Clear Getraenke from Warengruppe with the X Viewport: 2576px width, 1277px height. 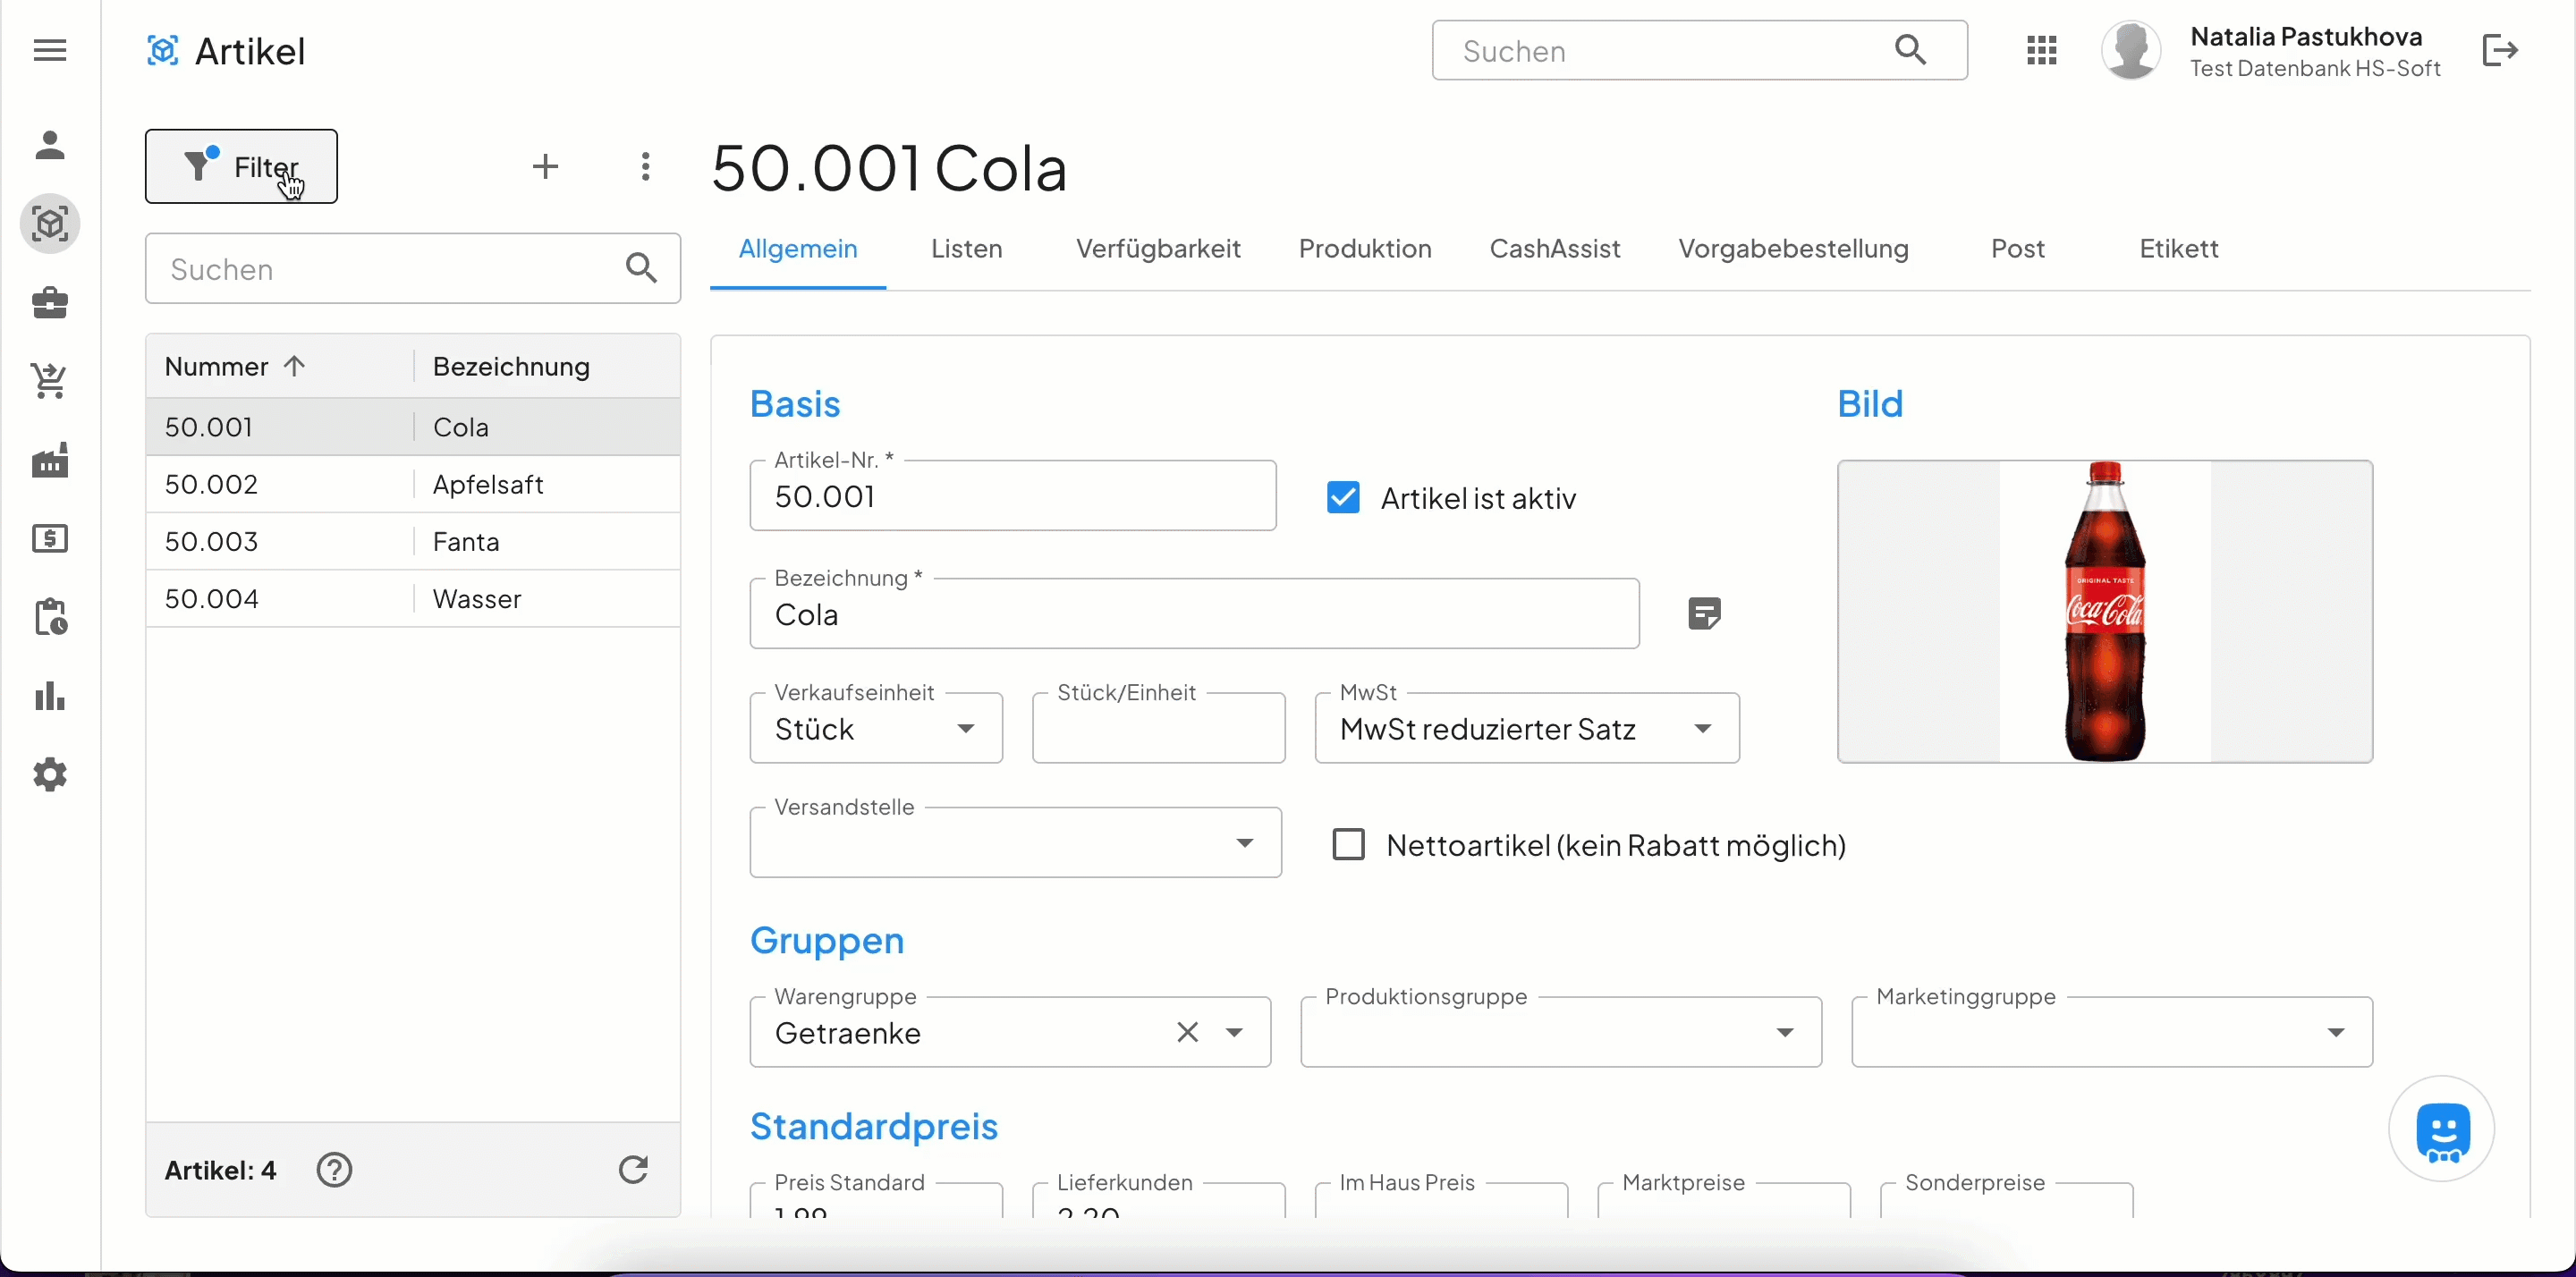click(x=1187, y=1032)
